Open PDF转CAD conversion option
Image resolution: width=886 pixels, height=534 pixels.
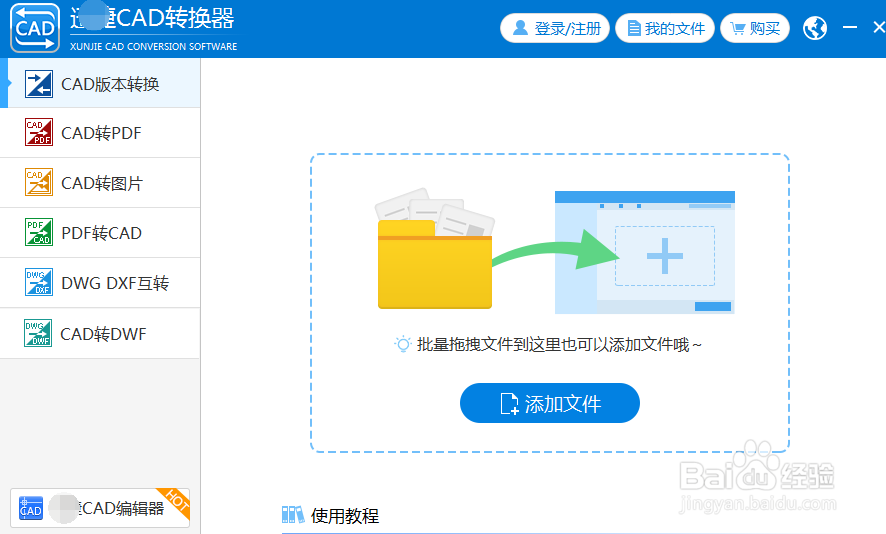[100, 233]
